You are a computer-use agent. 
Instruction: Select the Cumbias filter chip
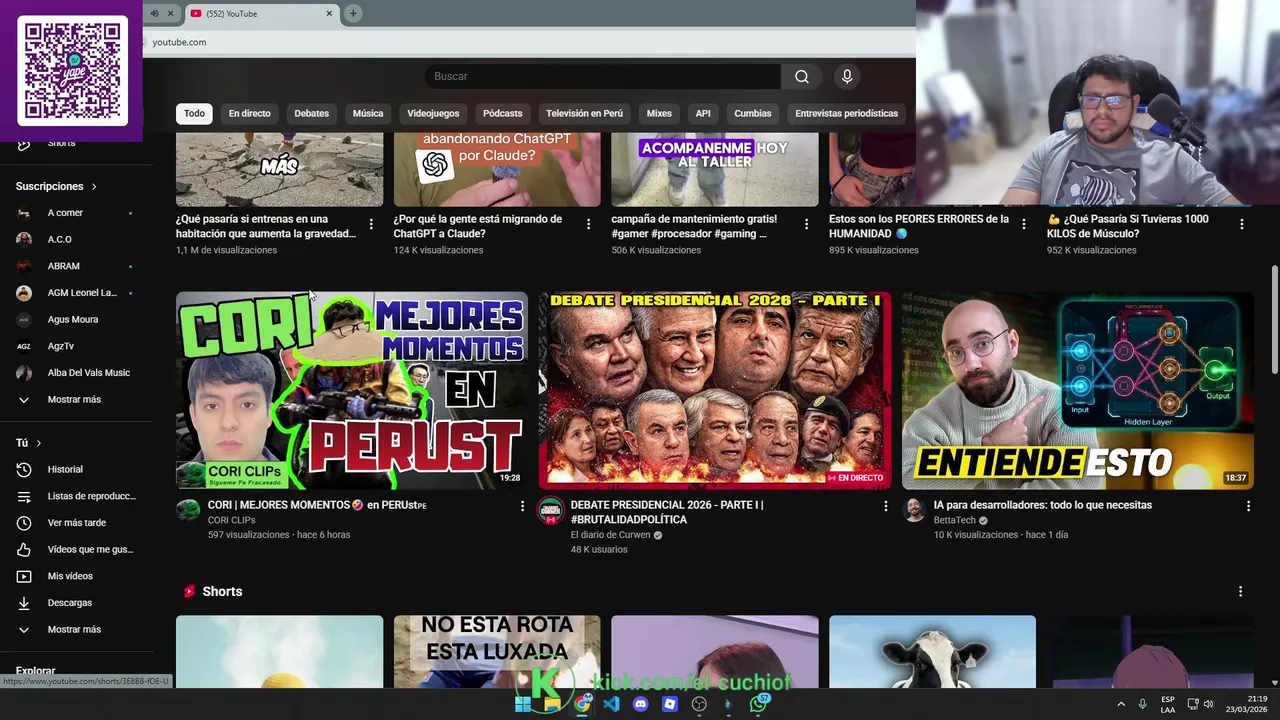753,113
